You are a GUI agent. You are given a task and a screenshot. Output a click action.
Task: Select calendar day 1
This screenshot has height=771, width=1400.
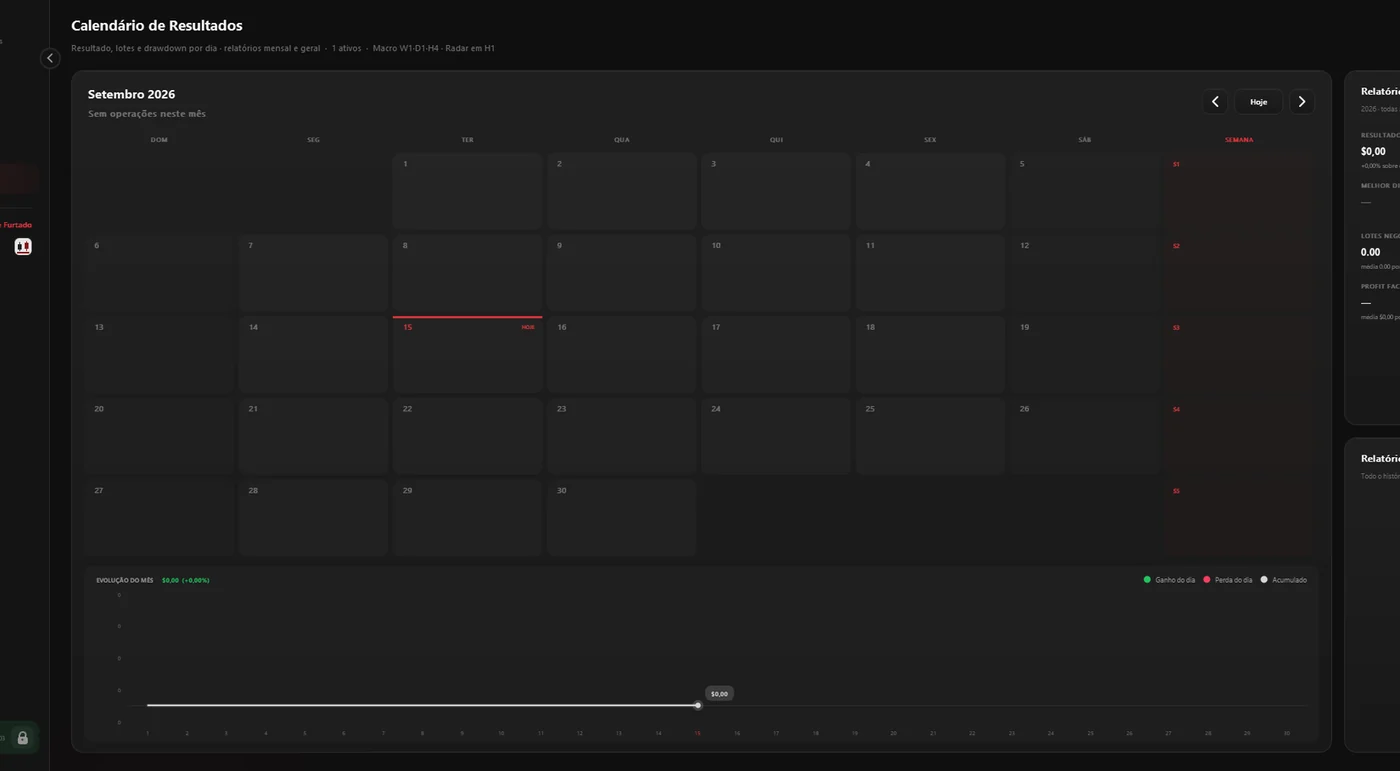pos(467,191)
